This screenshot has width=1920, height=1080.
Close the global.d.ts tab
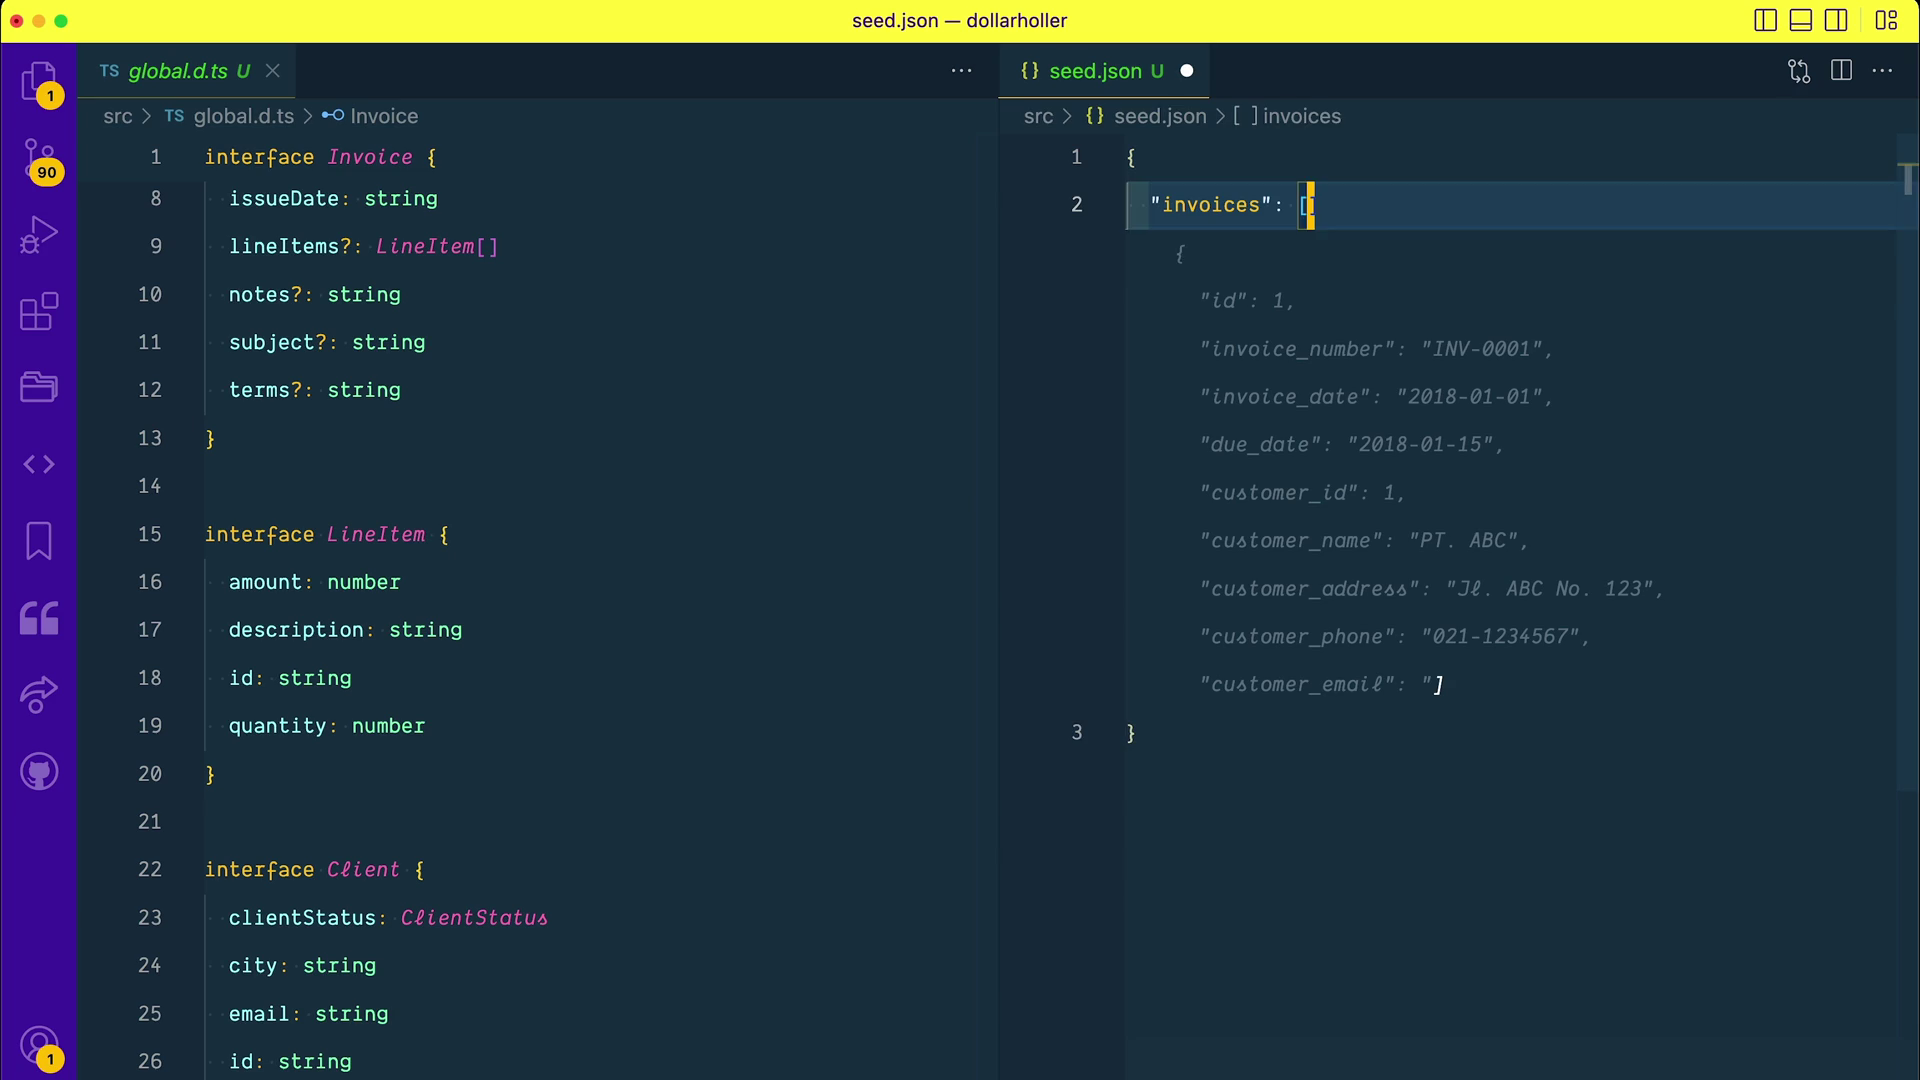click(x=272, y=71)
